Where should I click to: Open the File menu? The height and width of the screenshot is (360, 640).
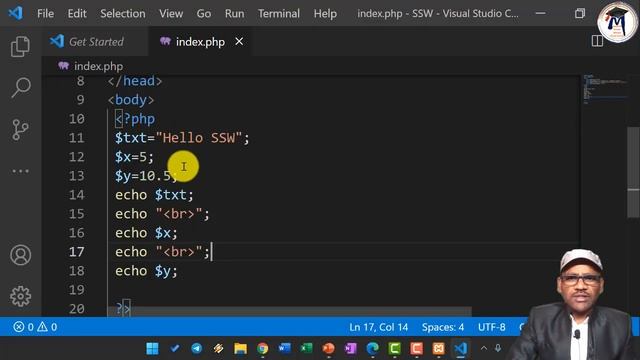45,13
